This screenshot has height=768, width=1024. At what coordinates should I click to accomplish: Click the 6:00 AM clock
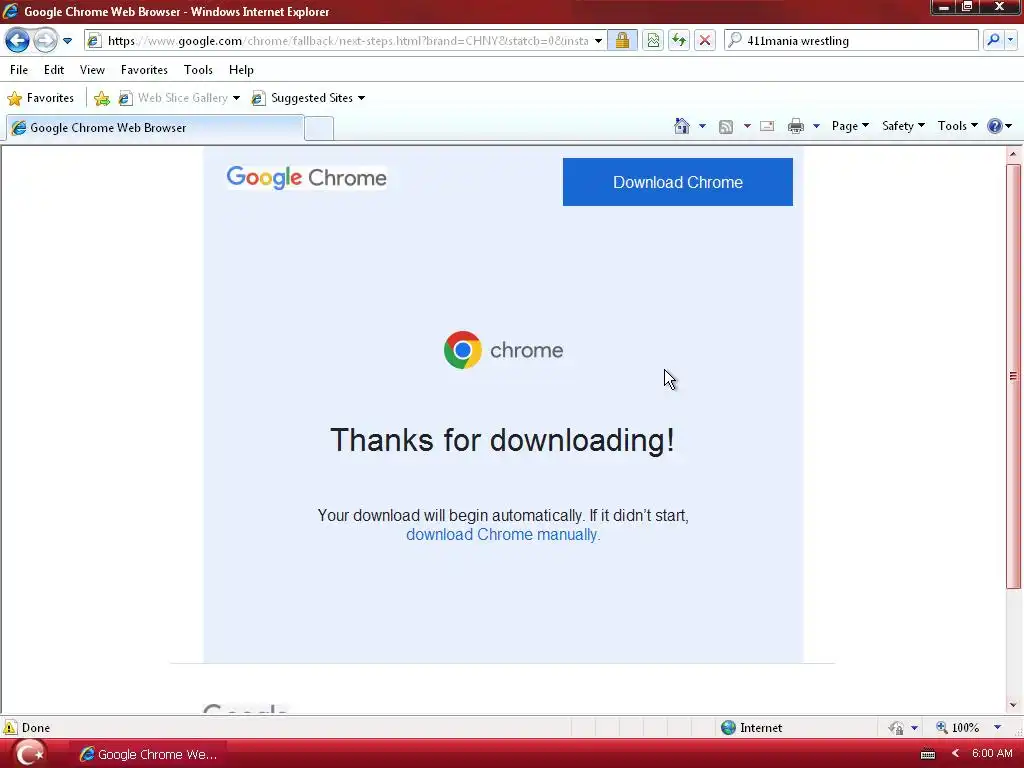[992, 754]
